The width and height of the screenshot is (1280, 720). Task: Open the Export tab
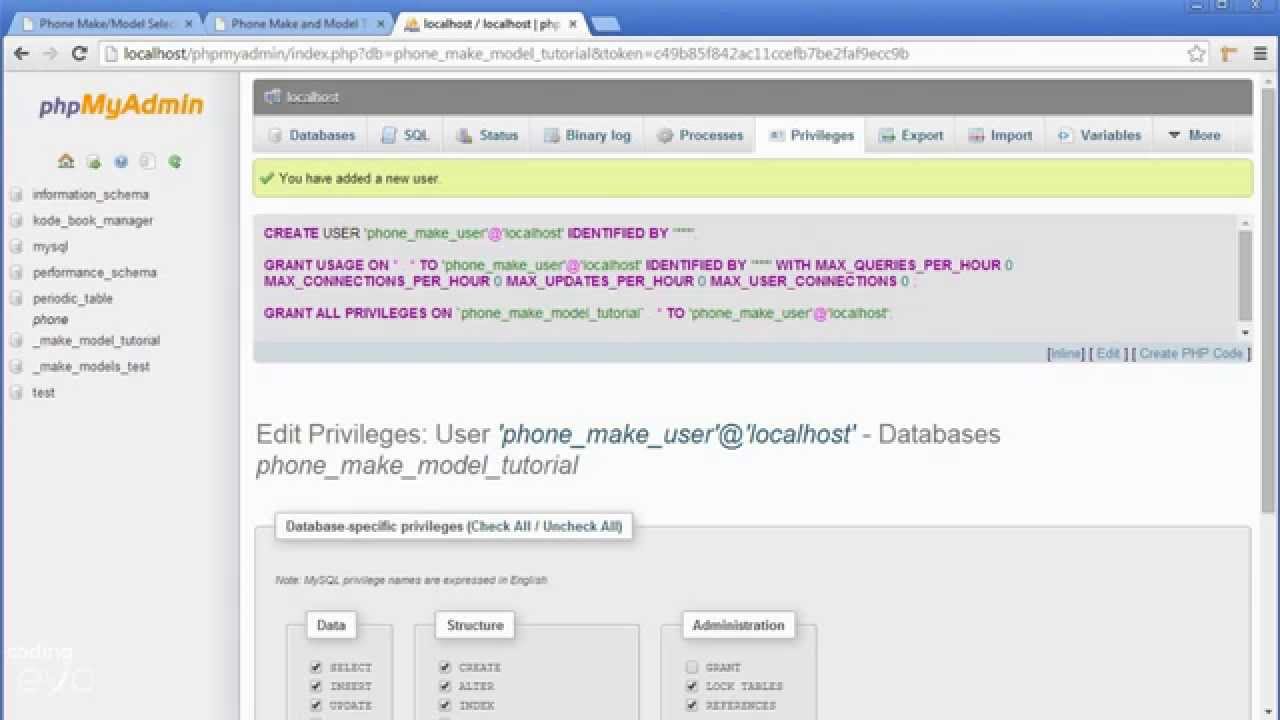coord(911,135)
